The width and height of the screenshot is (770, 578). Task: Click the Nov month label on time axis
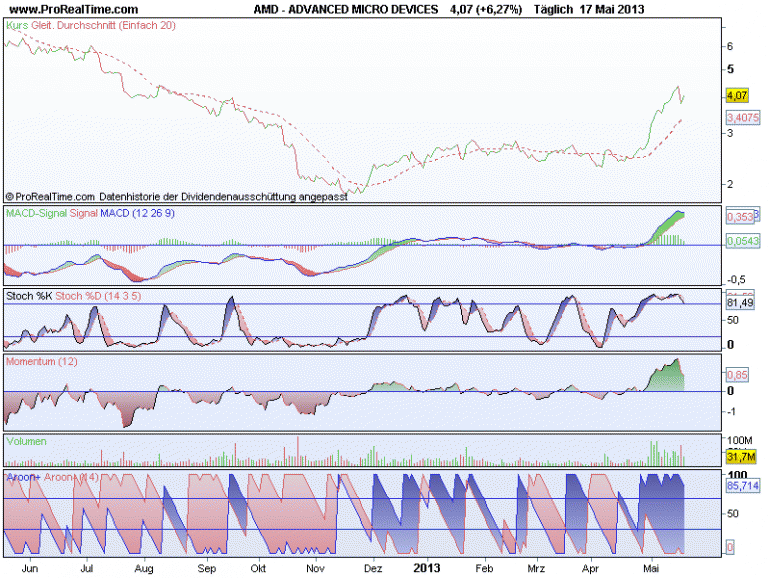(x=315, y=568)
